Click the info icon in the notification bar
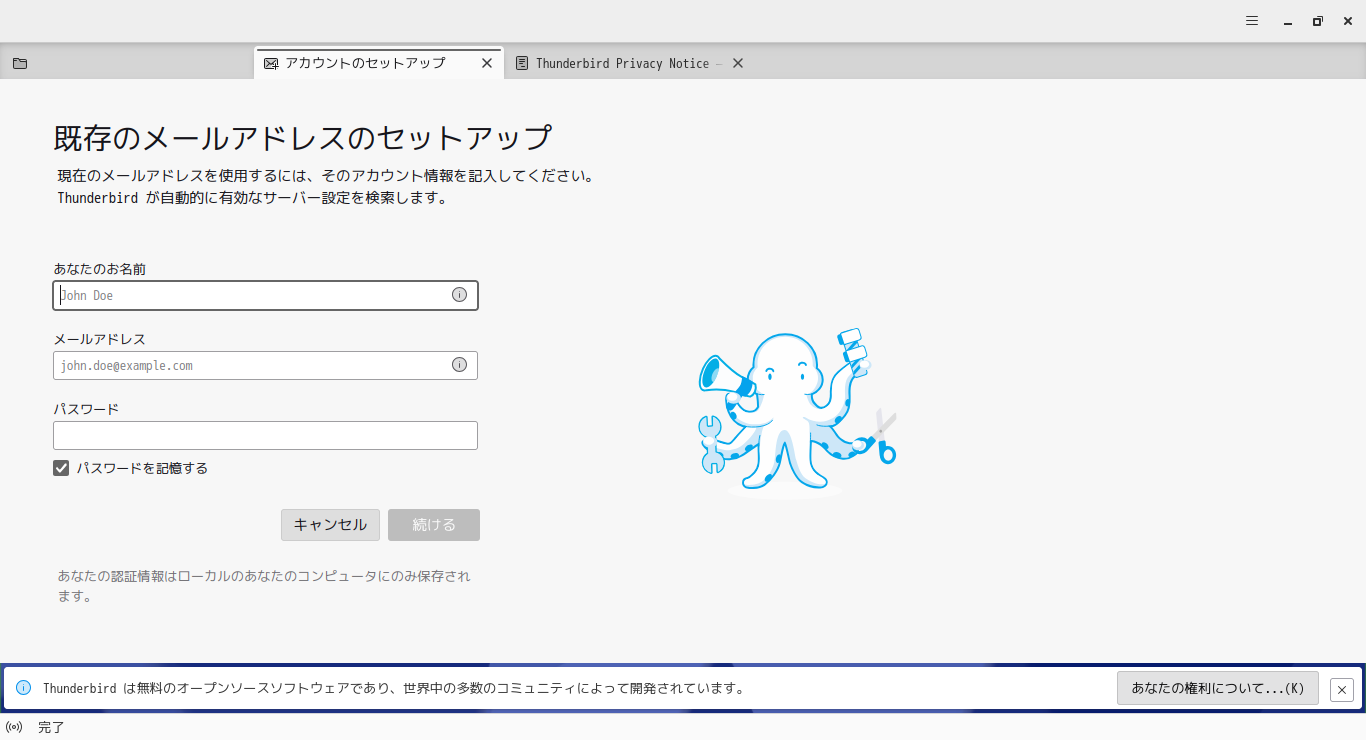Screen dimensions: 1366x740 (24, 688)
